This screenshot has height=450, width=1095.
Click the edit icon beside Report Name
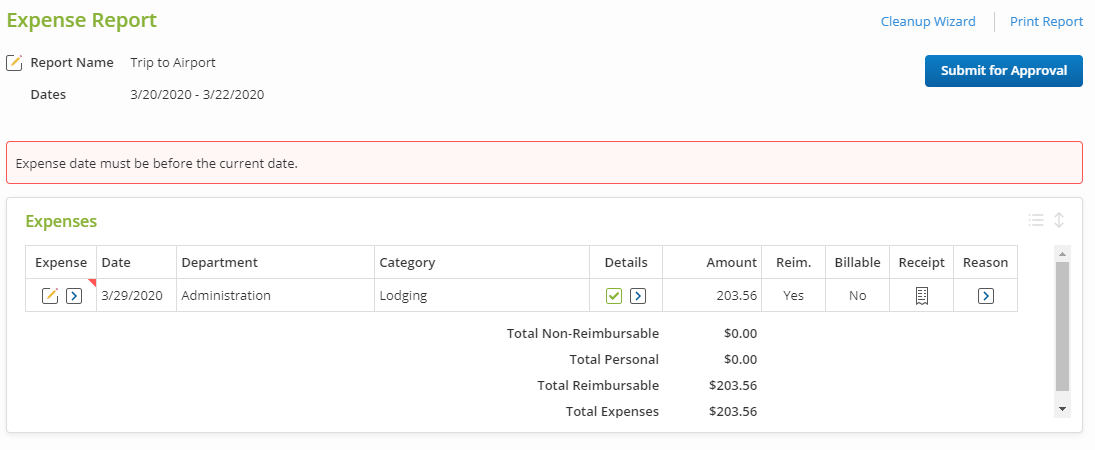(14, 63)
